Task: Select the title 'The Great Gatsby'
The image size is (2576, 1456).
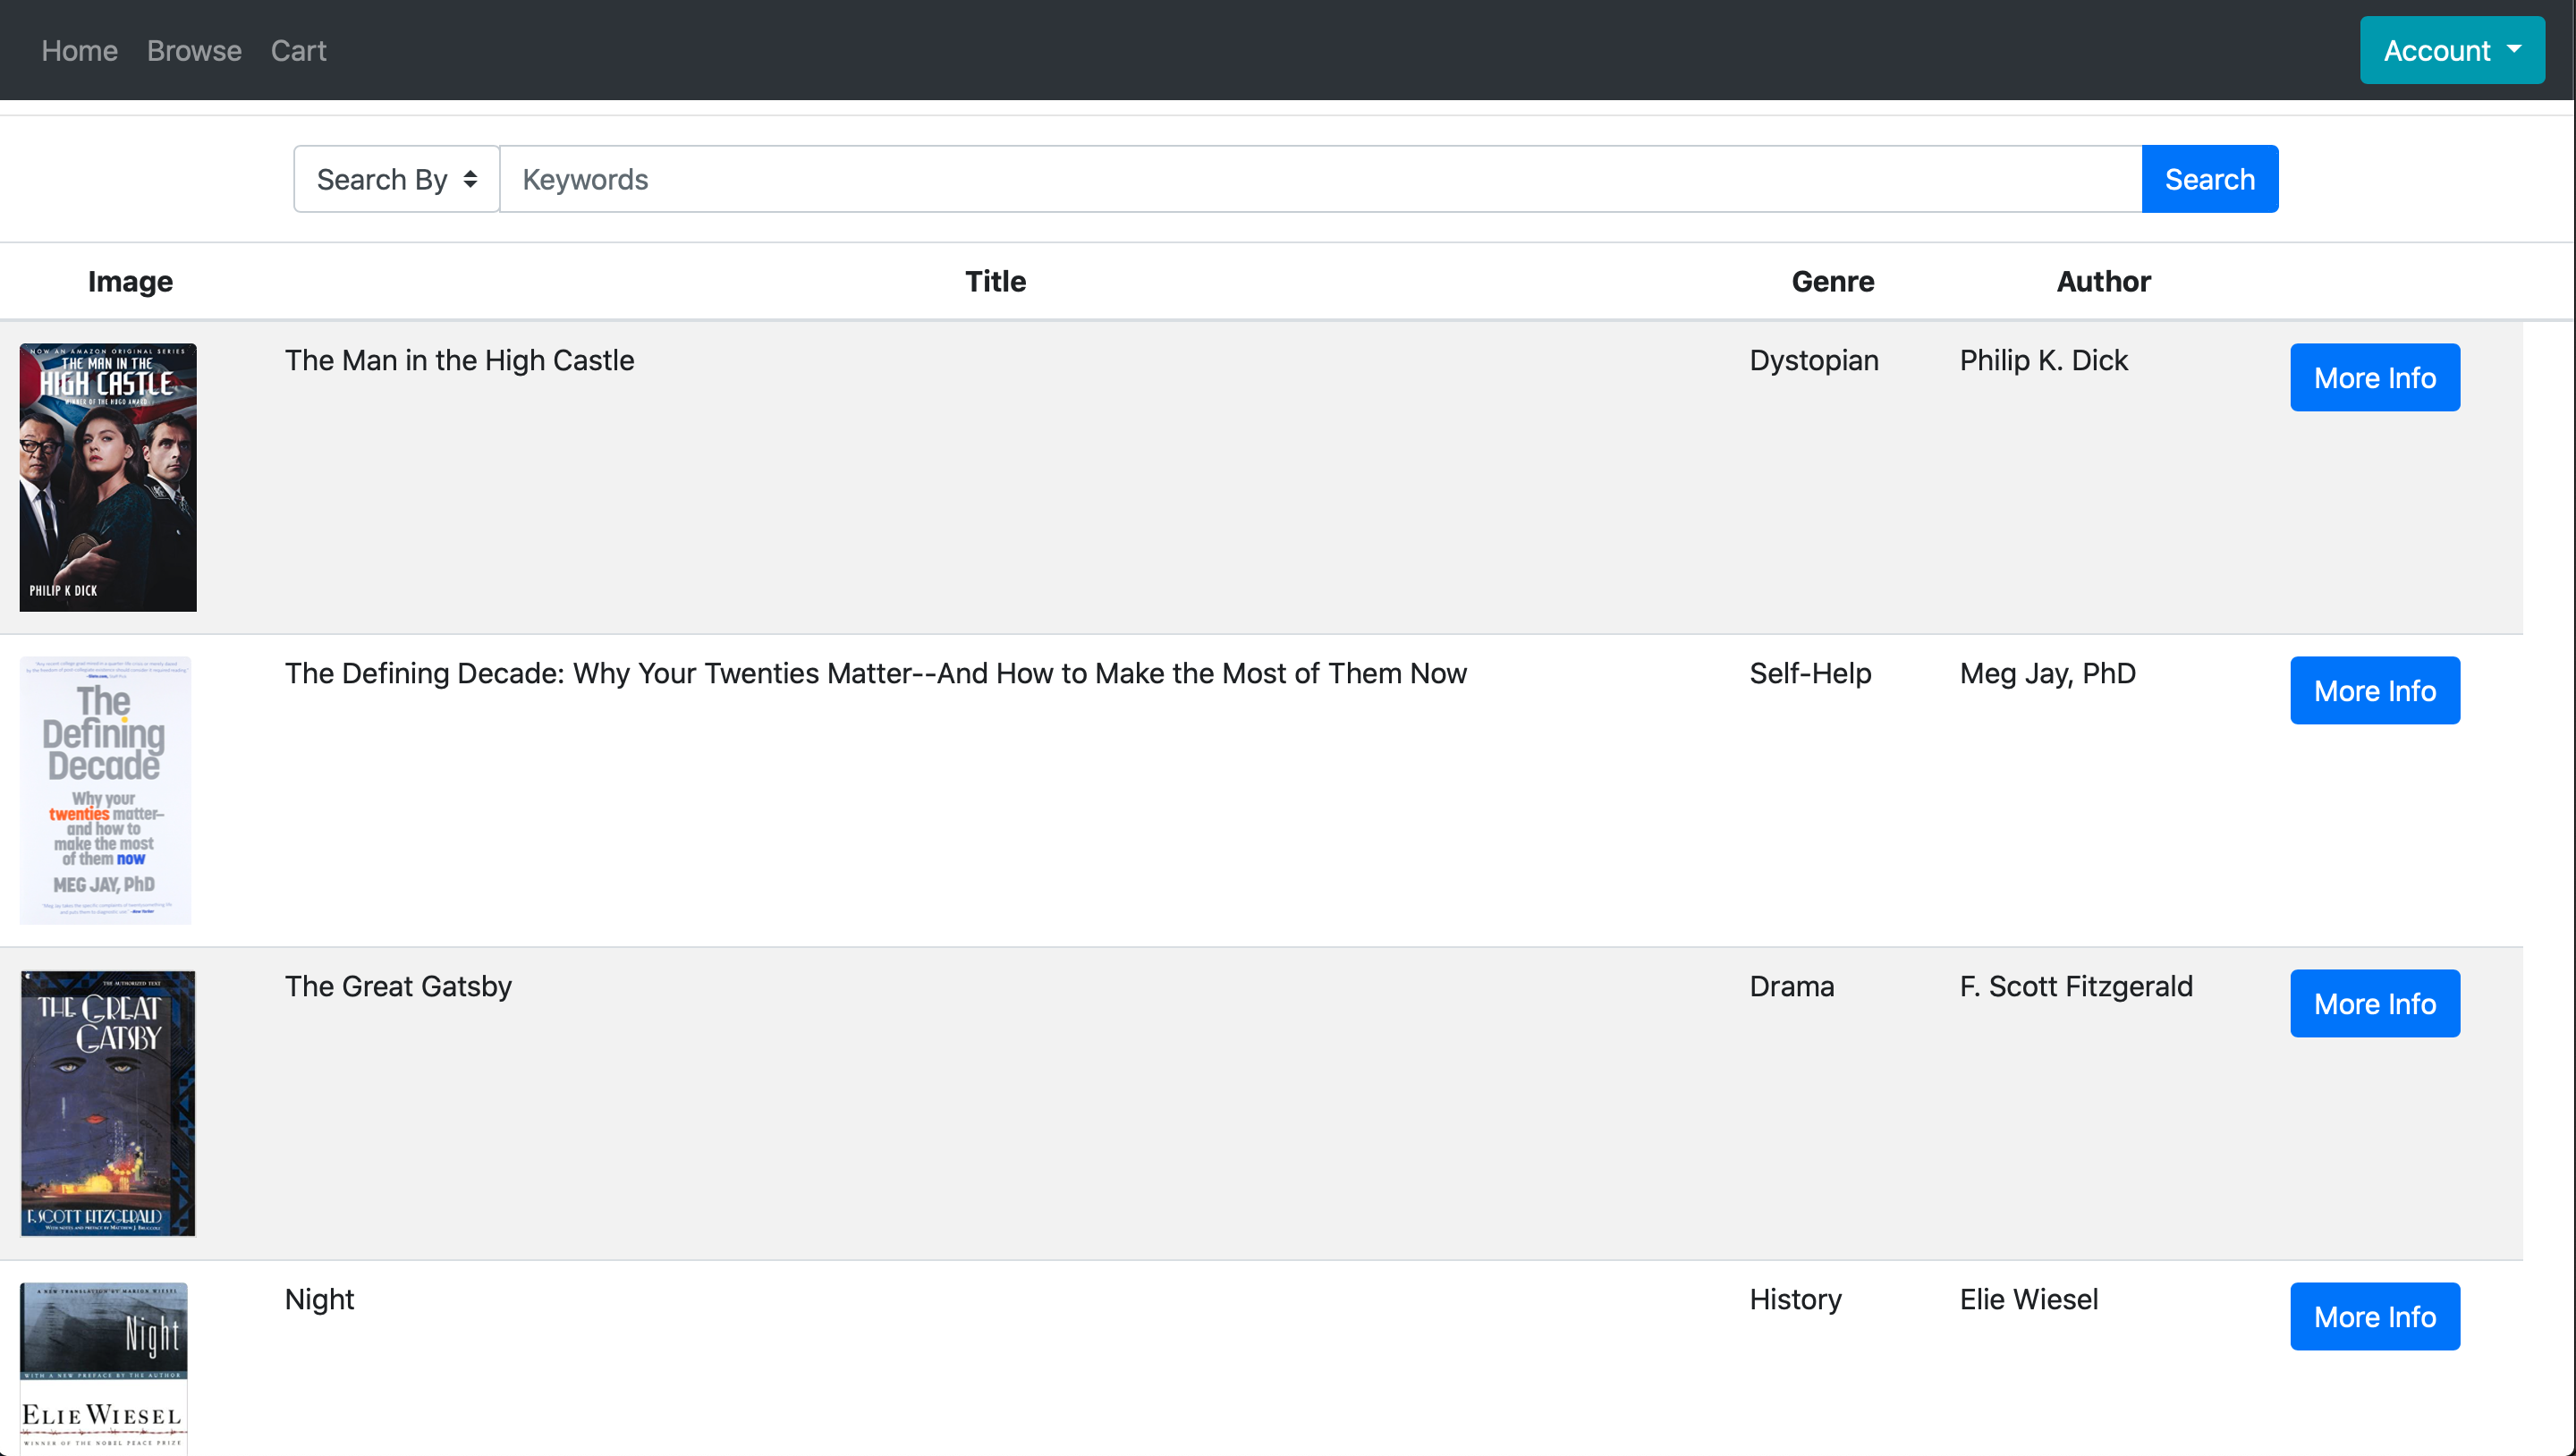Action: [398, 986]
